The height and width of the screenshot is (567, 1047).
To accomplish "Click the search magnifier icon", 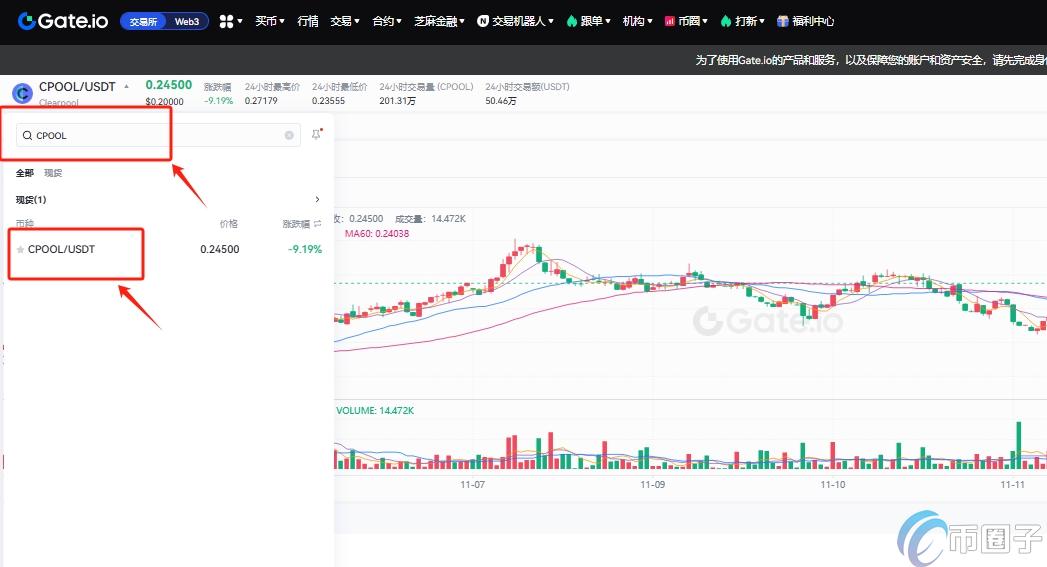I will click(x=27, y=135).
